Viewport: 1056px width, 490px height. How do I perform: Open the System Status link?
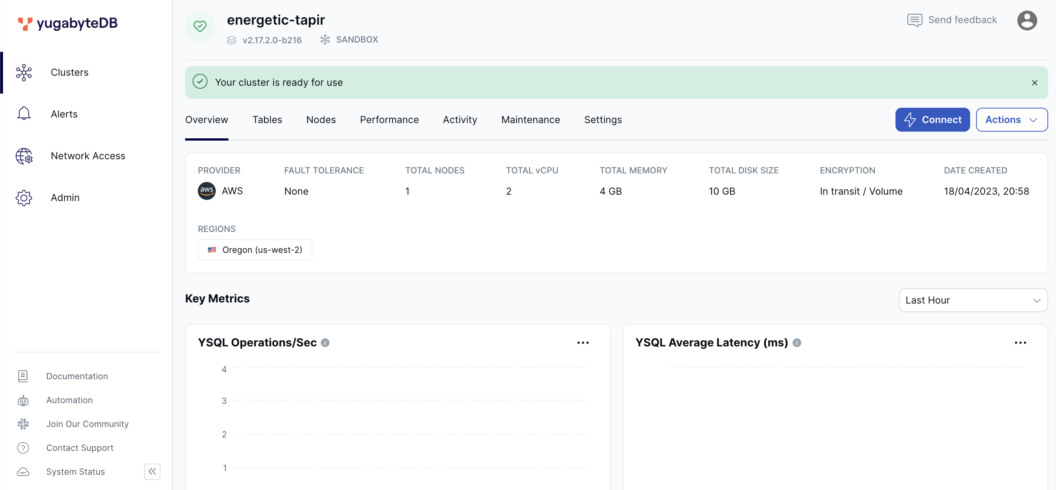(x=75, y=472)
